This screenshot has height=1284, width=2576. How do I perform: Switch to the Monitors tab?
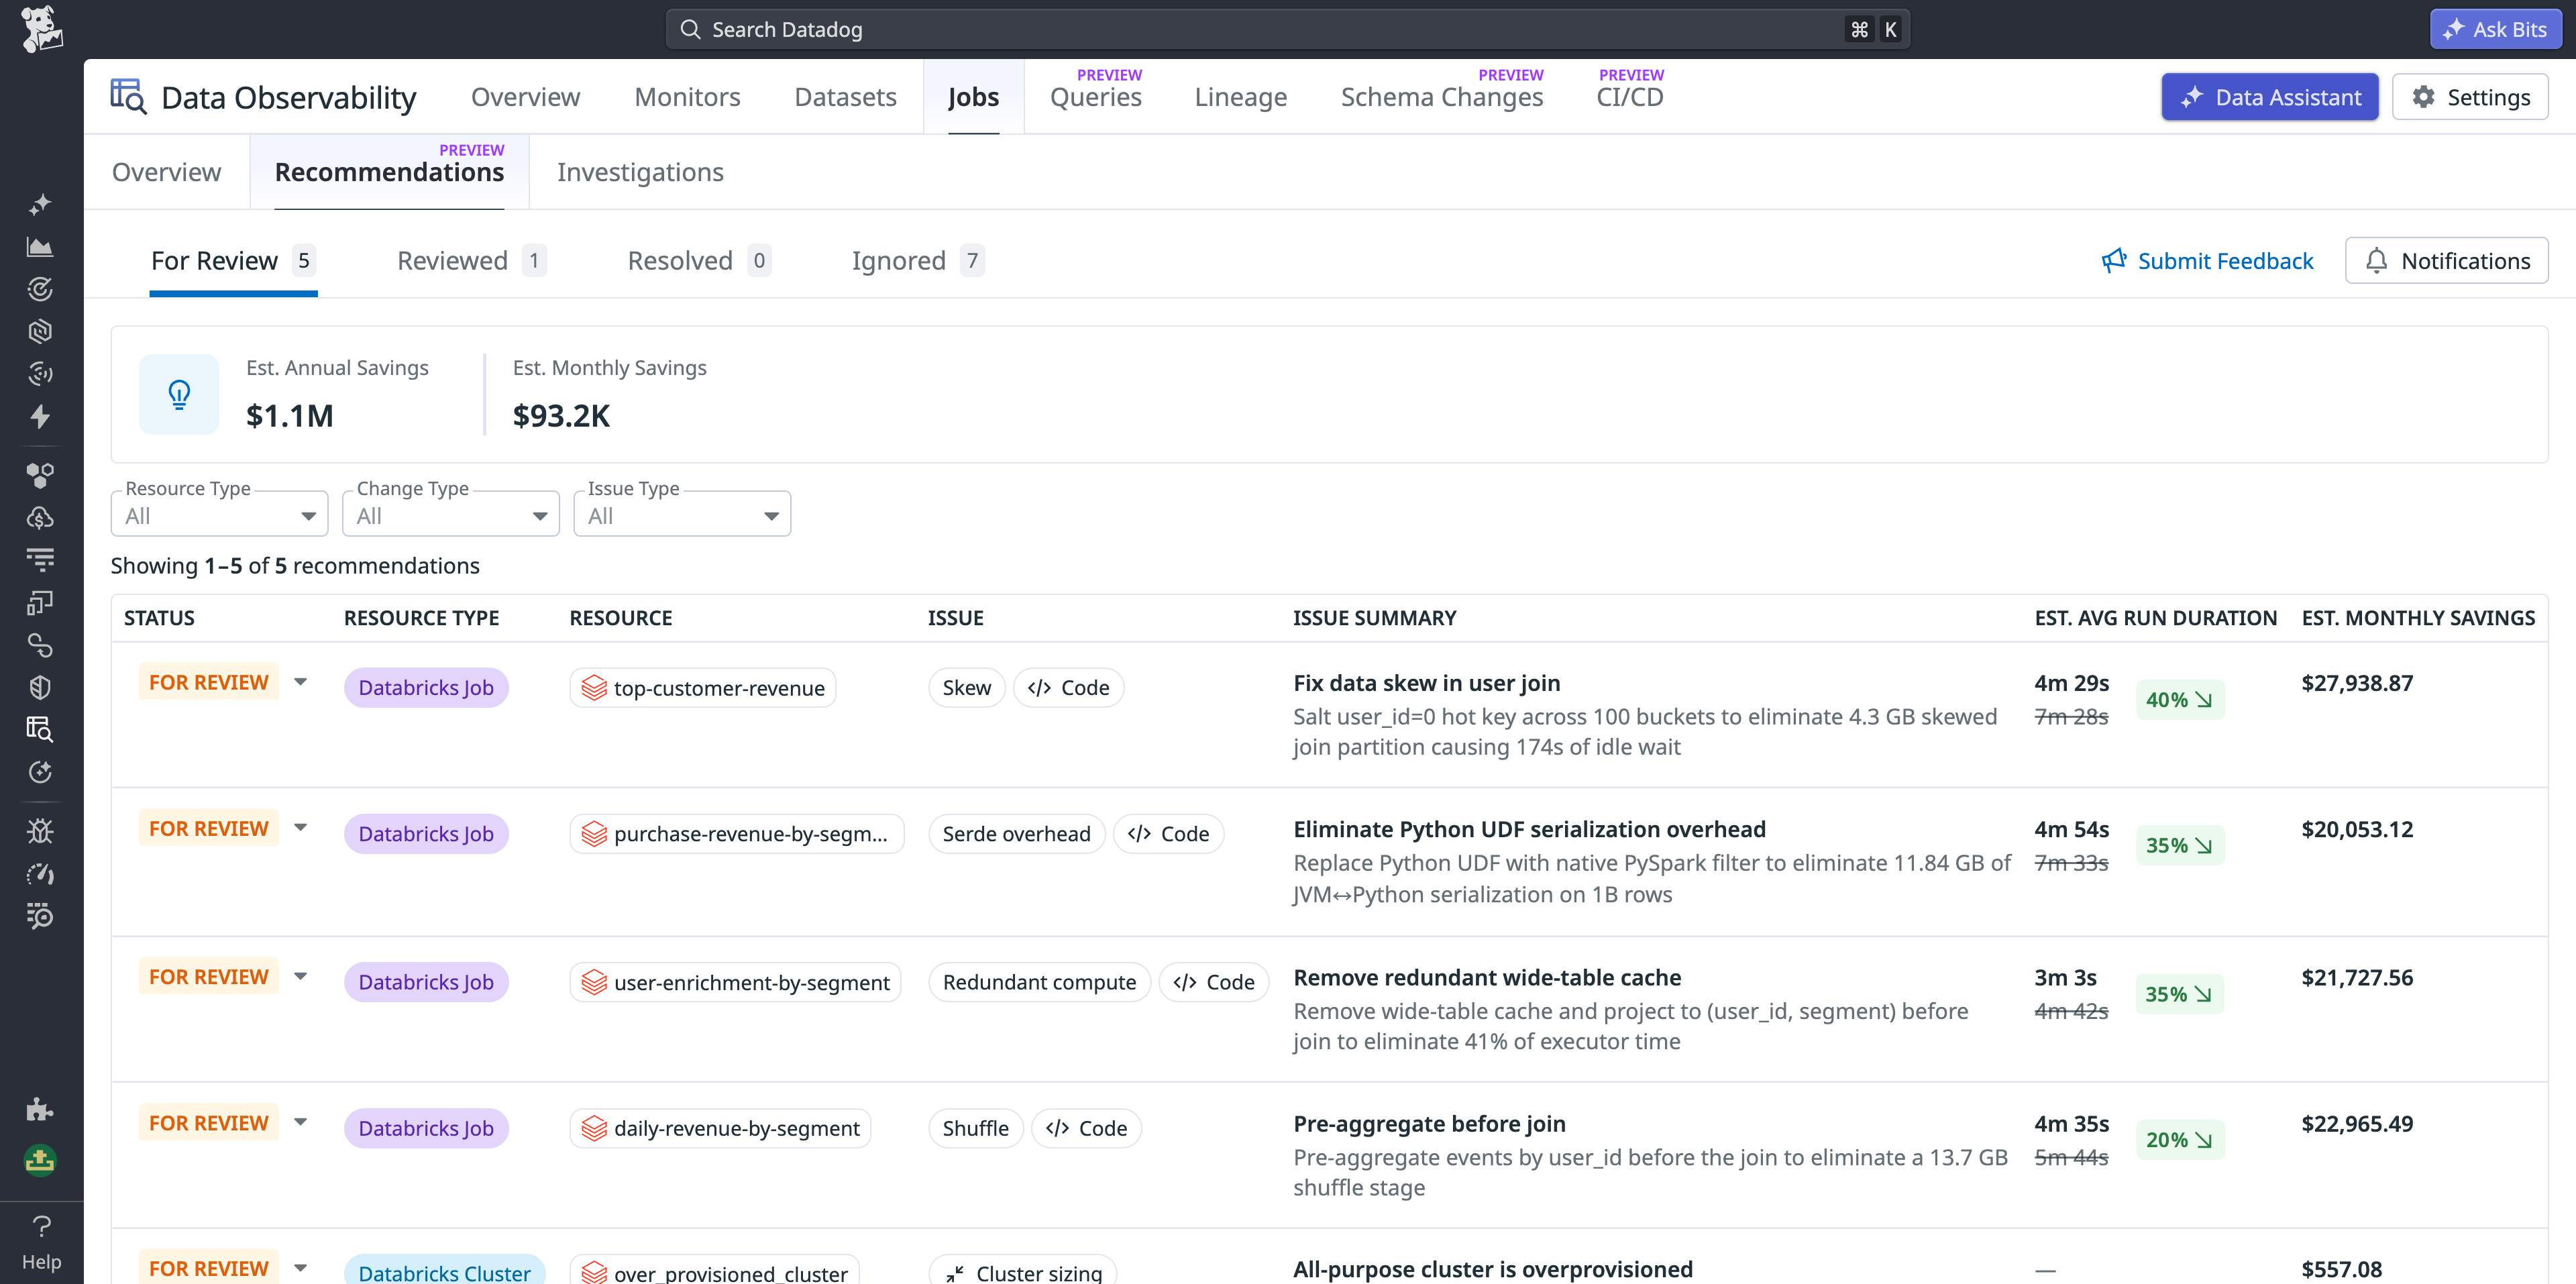pos(687,97)
